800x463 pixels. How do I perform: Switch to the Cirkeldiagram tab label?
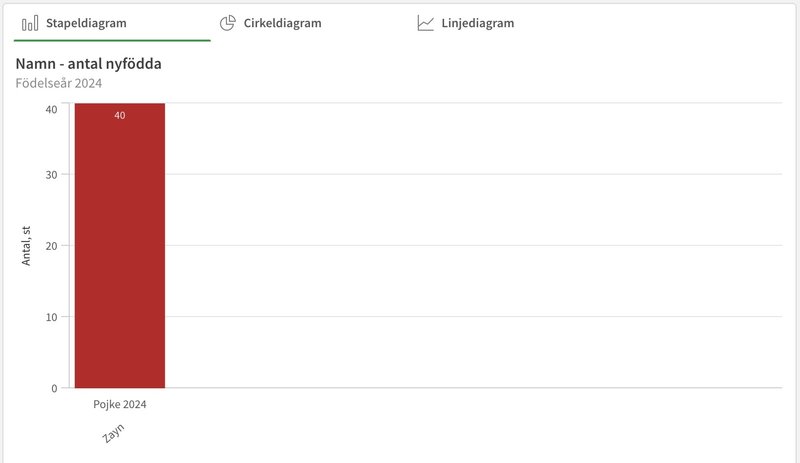tap(282, 23)
